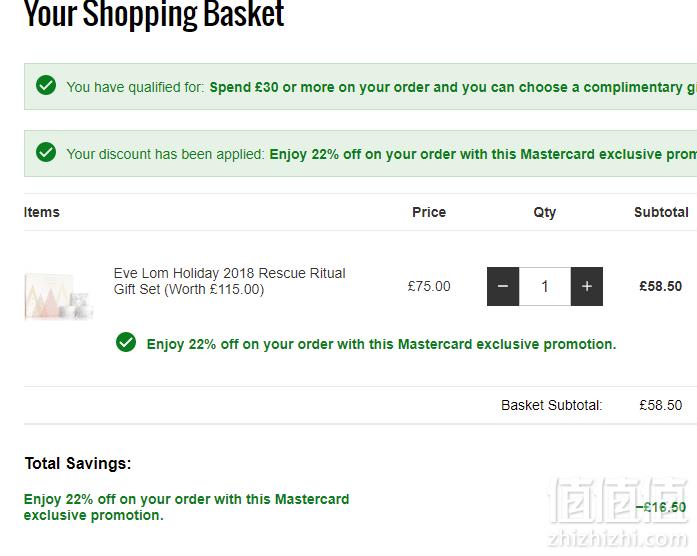Click the bold £58.50 item subtotal
The image size is (697, 556).
tap(661, 286)
